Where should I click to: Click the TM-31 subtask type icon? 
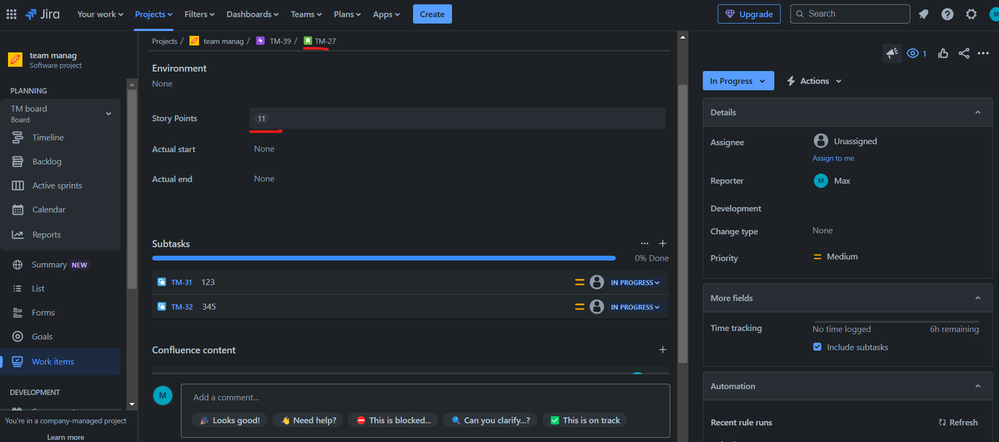(x=162, y=282)
